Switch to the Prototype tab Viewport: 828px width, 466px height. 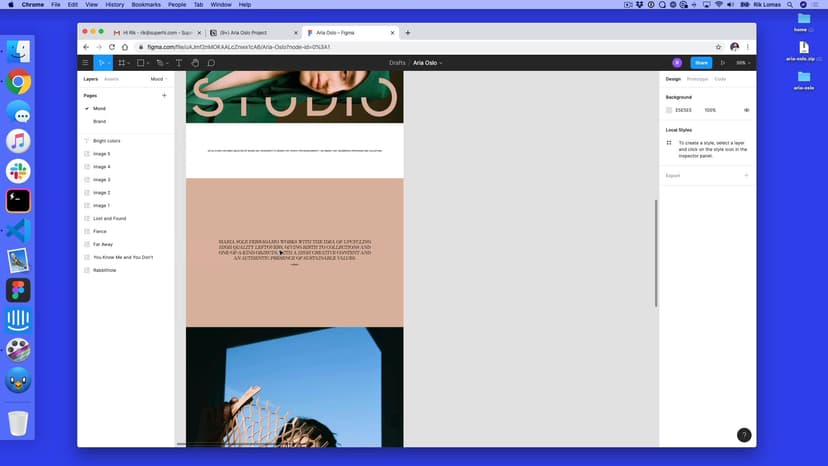(697, 79)
